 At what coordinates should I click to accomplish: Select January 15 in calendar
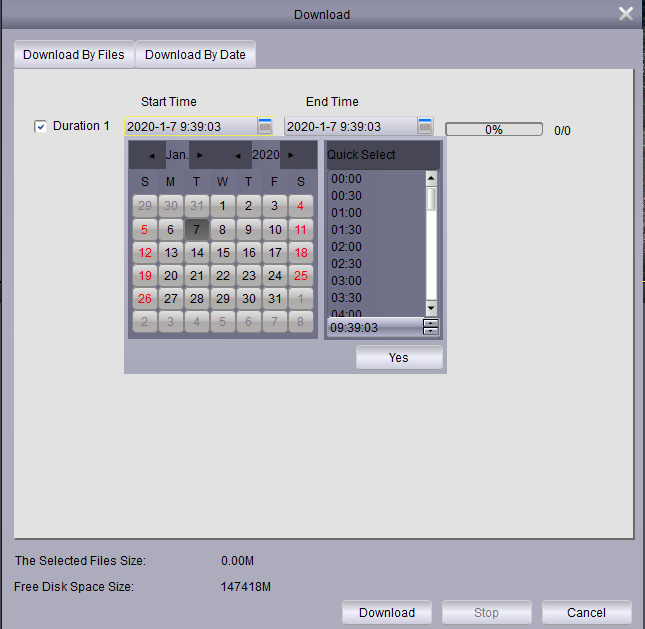point(223,252)
